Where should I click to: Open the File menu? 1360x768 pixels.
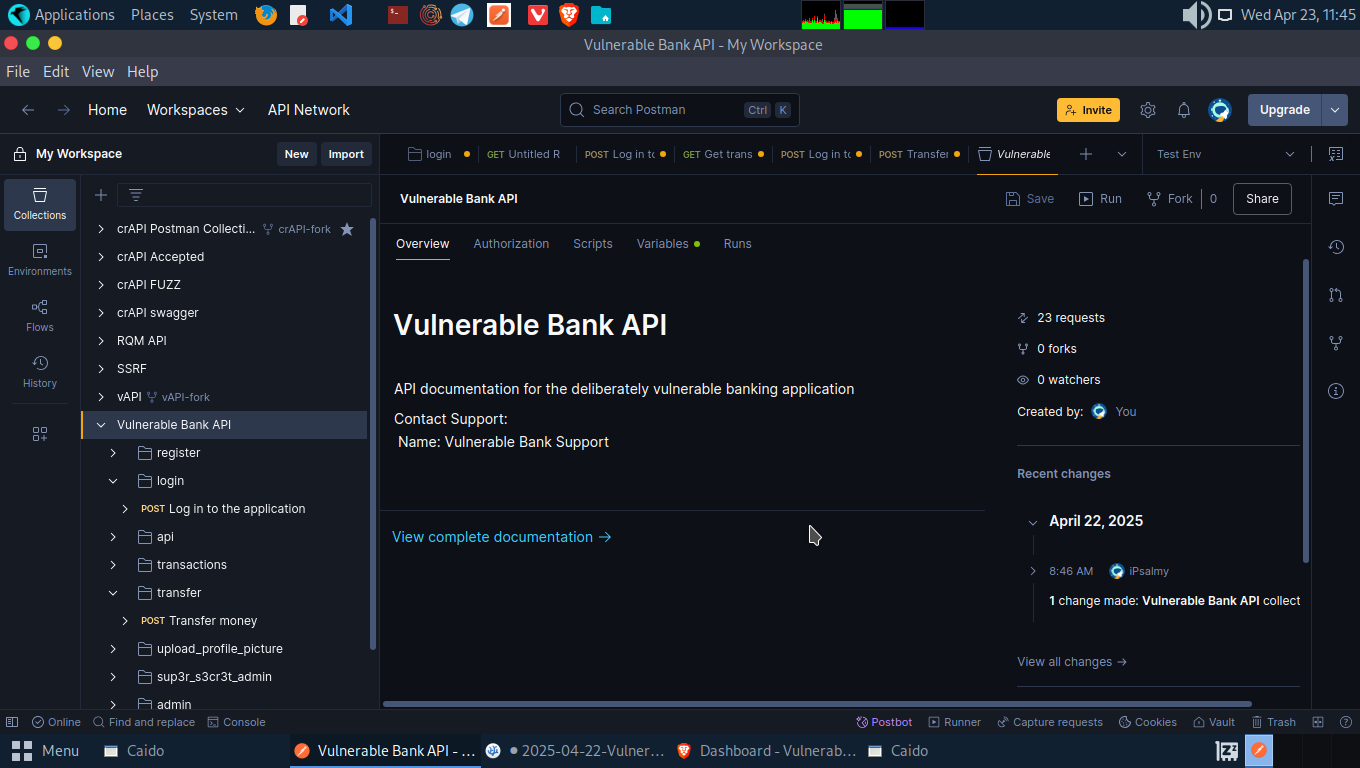(18, 72)
